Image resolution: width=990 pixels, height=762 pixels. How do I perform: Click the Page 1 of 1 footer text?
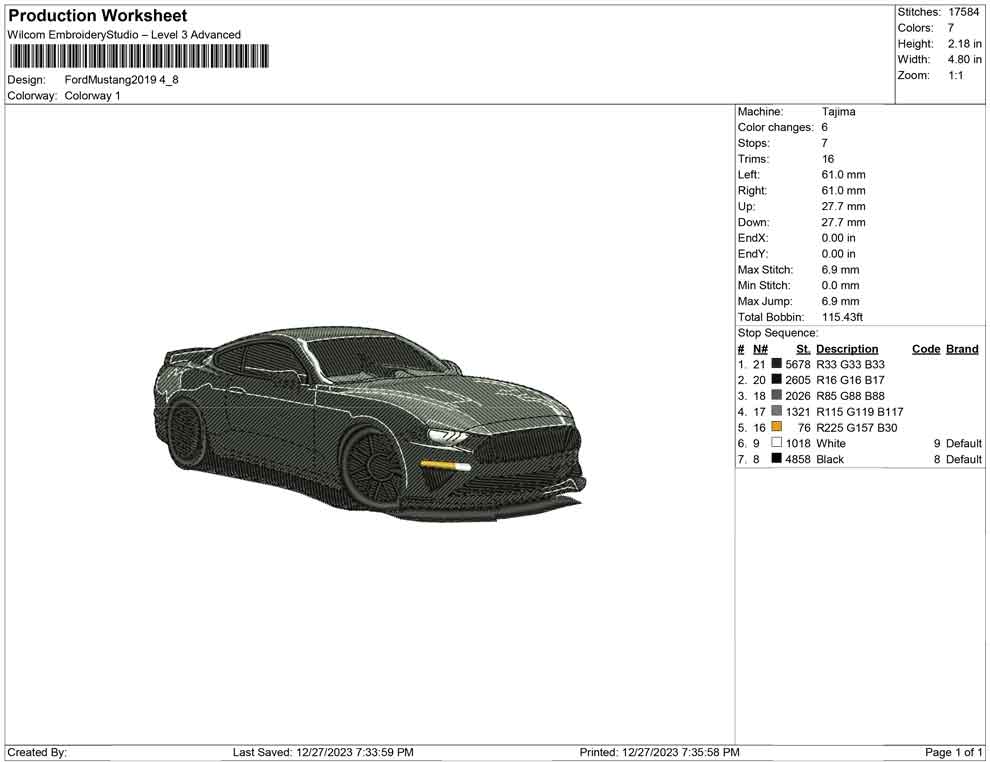(954, 752)
